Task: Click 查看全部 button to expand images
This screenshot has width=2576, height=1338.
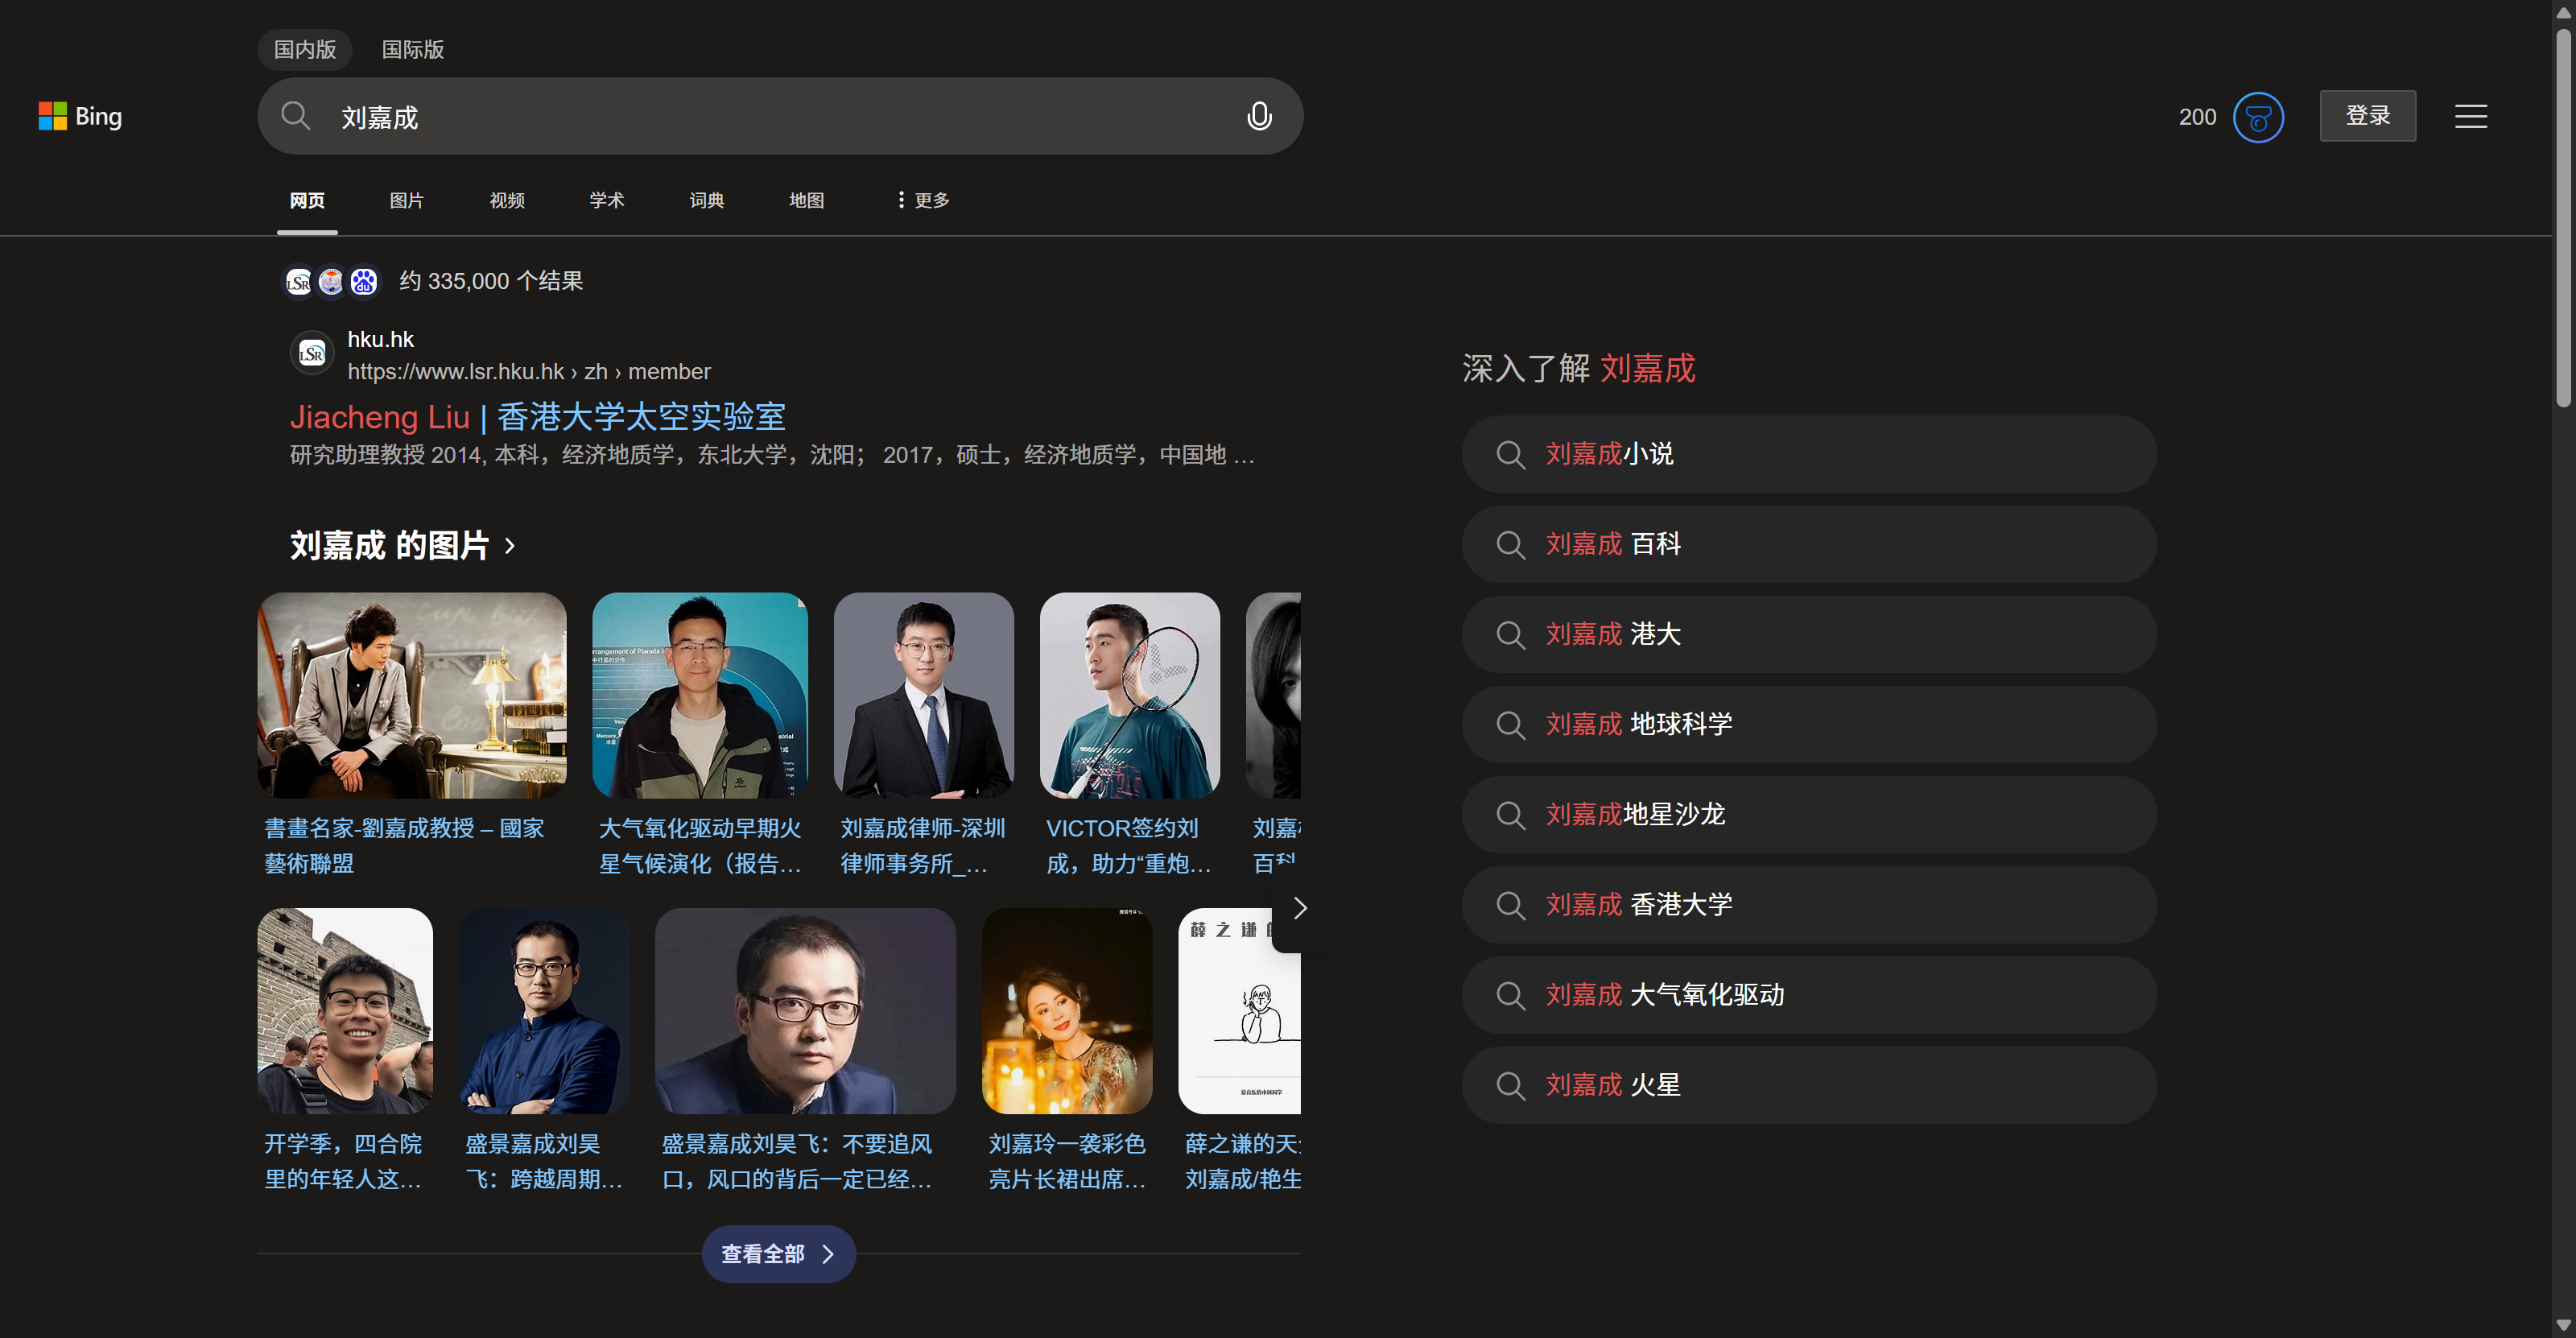Action: [x=778, y=1254]
